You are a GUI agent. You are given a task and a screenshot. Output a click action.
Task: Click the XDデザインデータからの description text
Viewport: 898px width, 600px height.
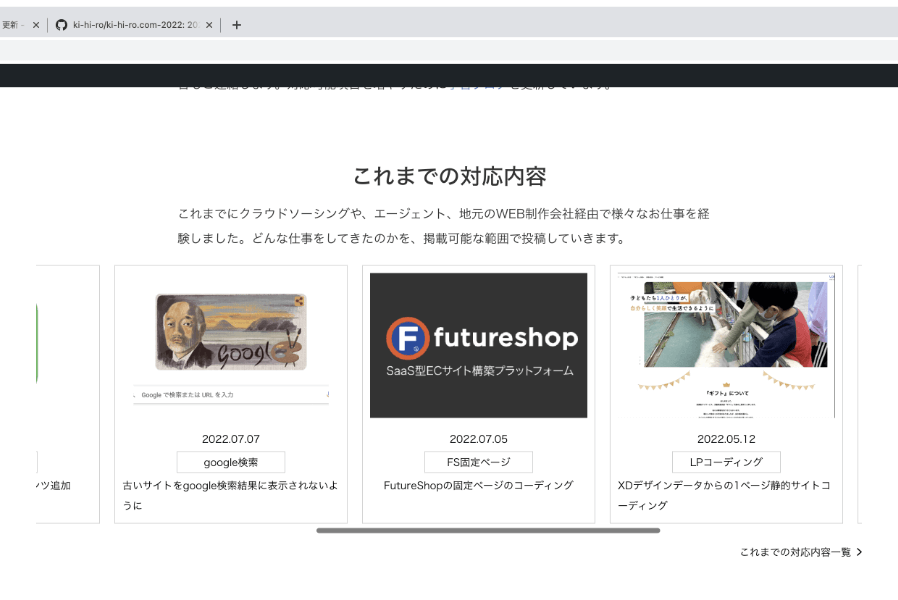pyautogui.click(x=724, y=495)
